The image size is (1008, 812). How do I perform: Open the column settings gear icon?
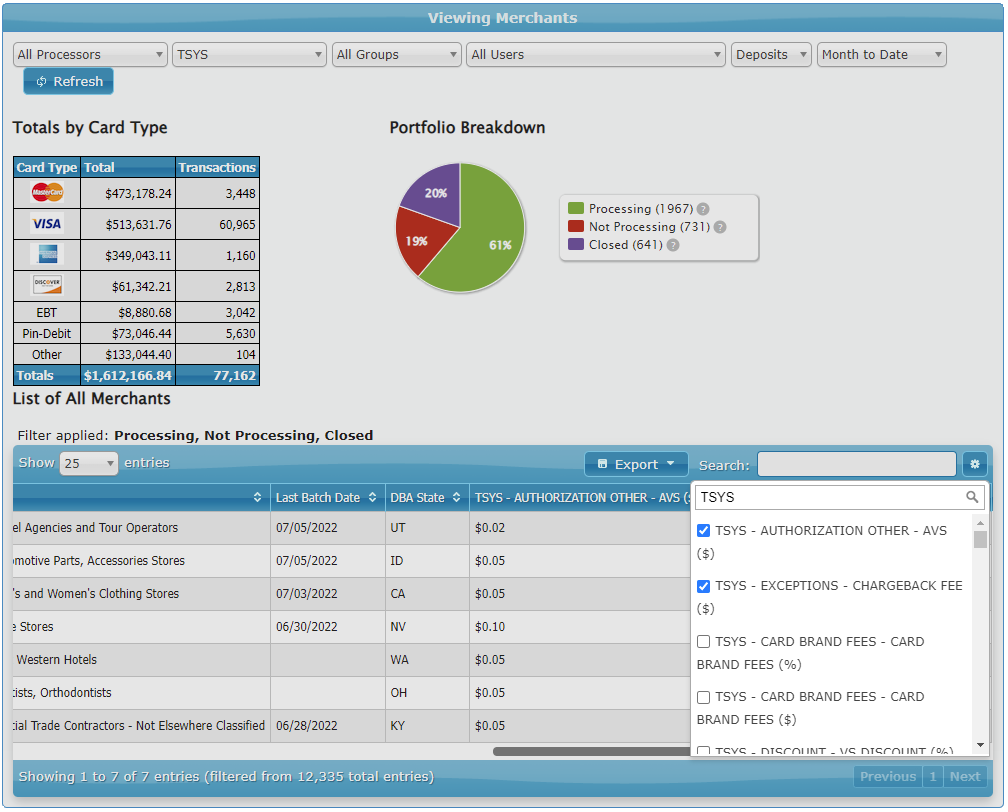(974, 464)
